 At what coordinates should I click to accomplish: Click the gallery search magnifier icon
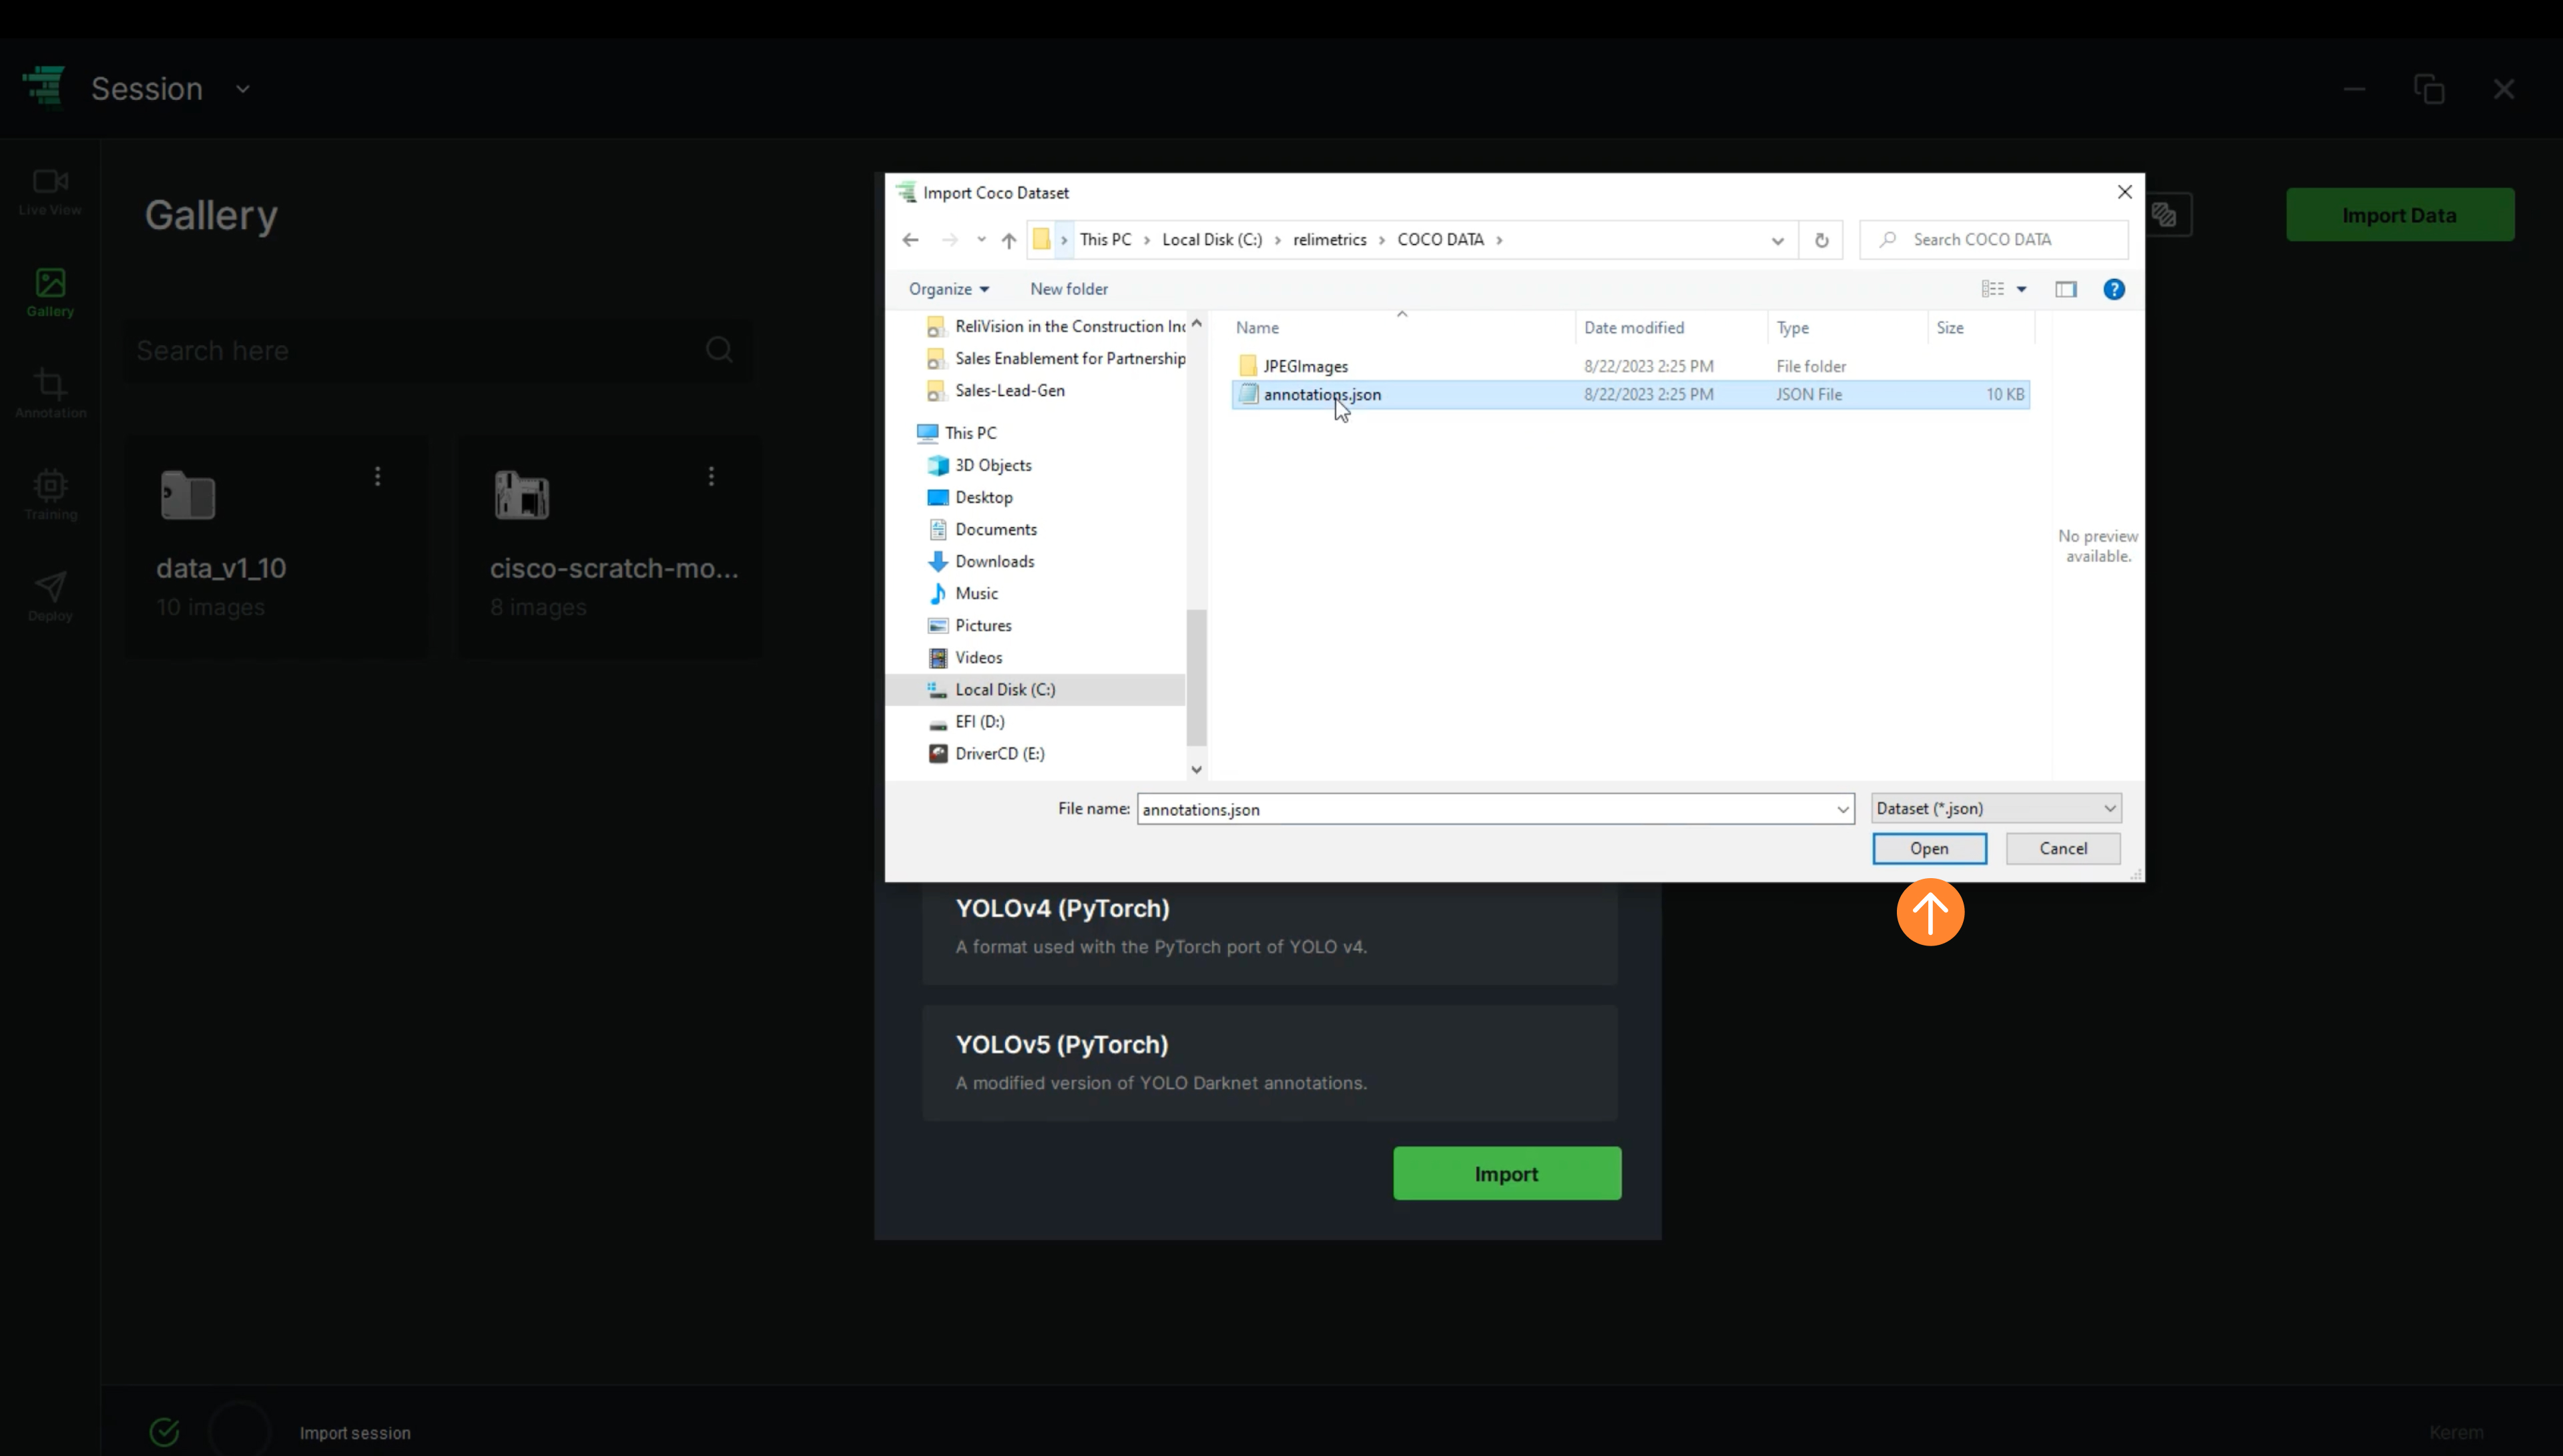[x=719, y=350]
